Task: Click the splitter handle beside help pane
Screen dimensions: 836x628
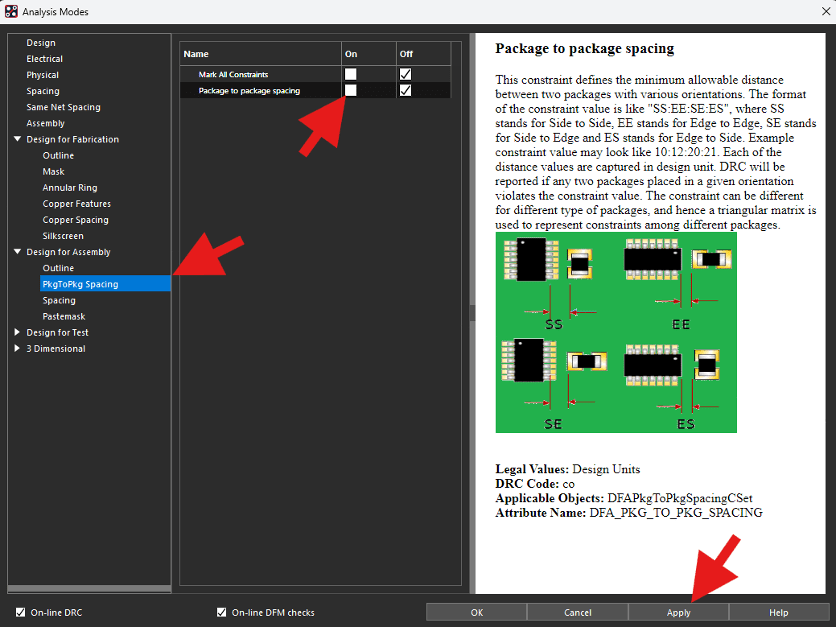Action: 472,313
